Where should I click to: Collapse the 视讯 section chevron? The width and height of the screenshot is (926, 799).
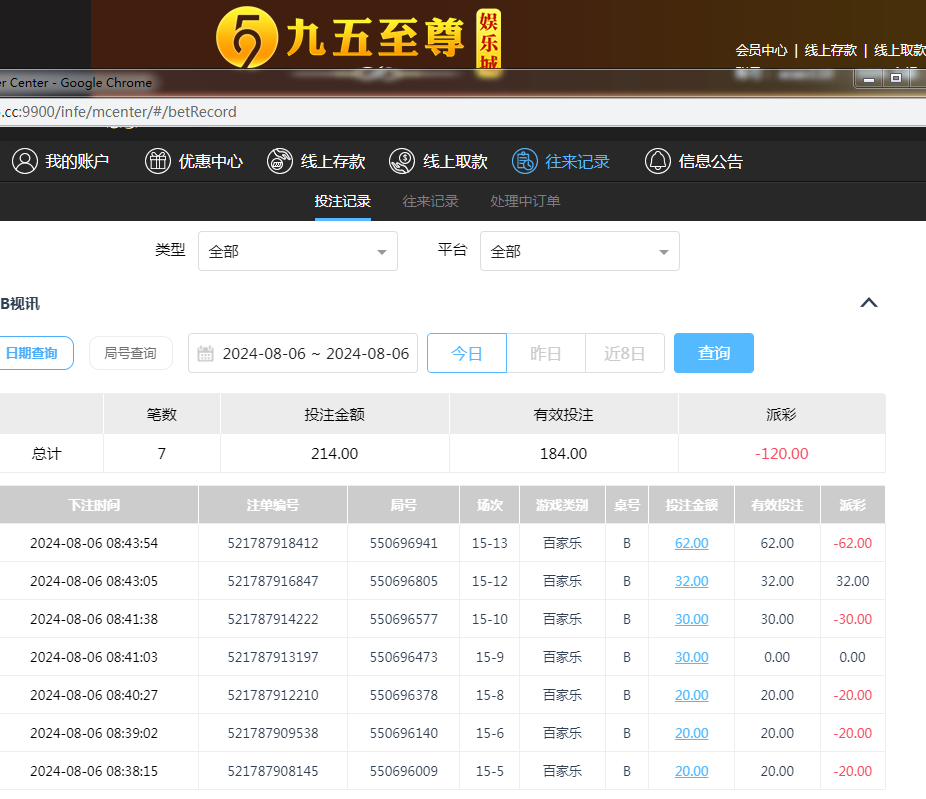coord(869,303)
